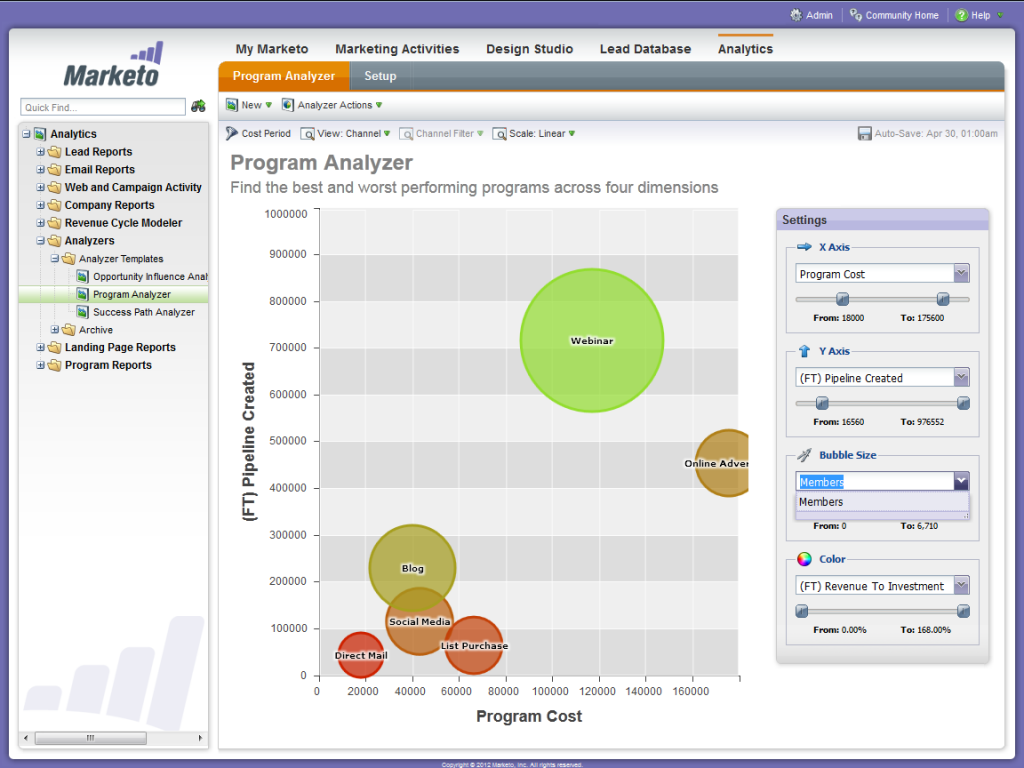
Task: Click the Community Home icon
Action: (856, 15)
